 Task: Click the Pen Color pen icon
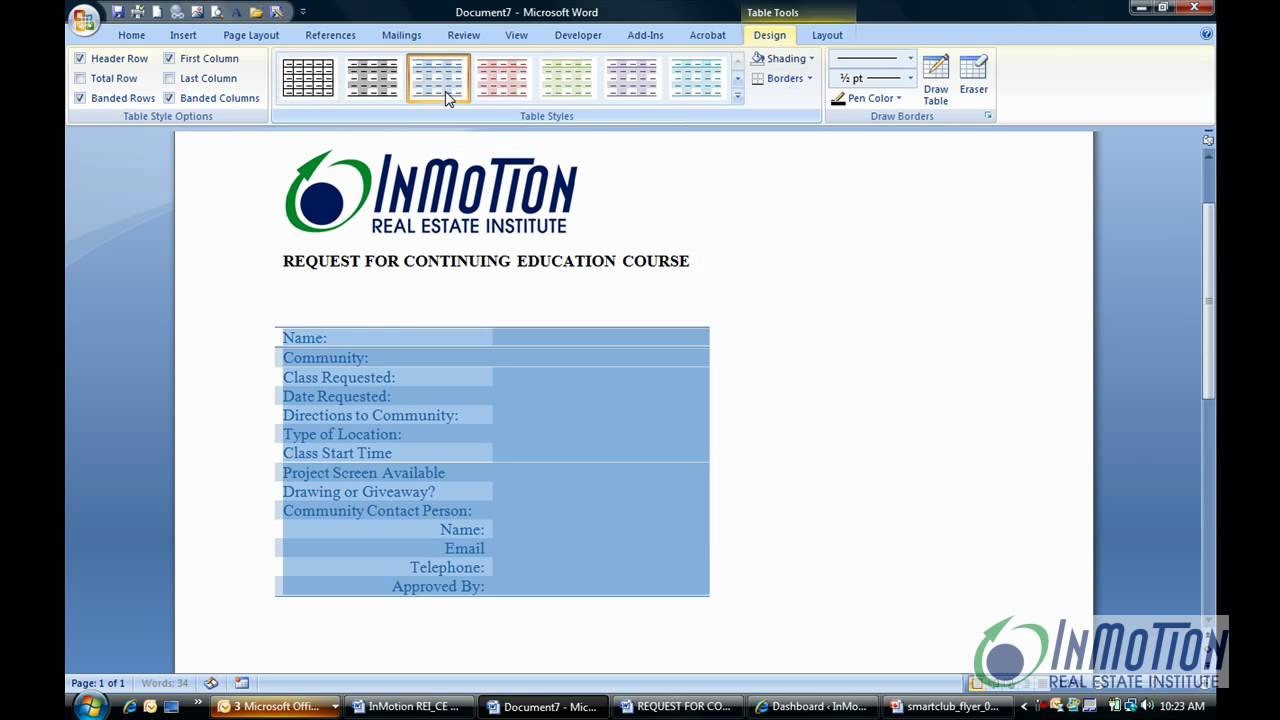tap(838, 98)
